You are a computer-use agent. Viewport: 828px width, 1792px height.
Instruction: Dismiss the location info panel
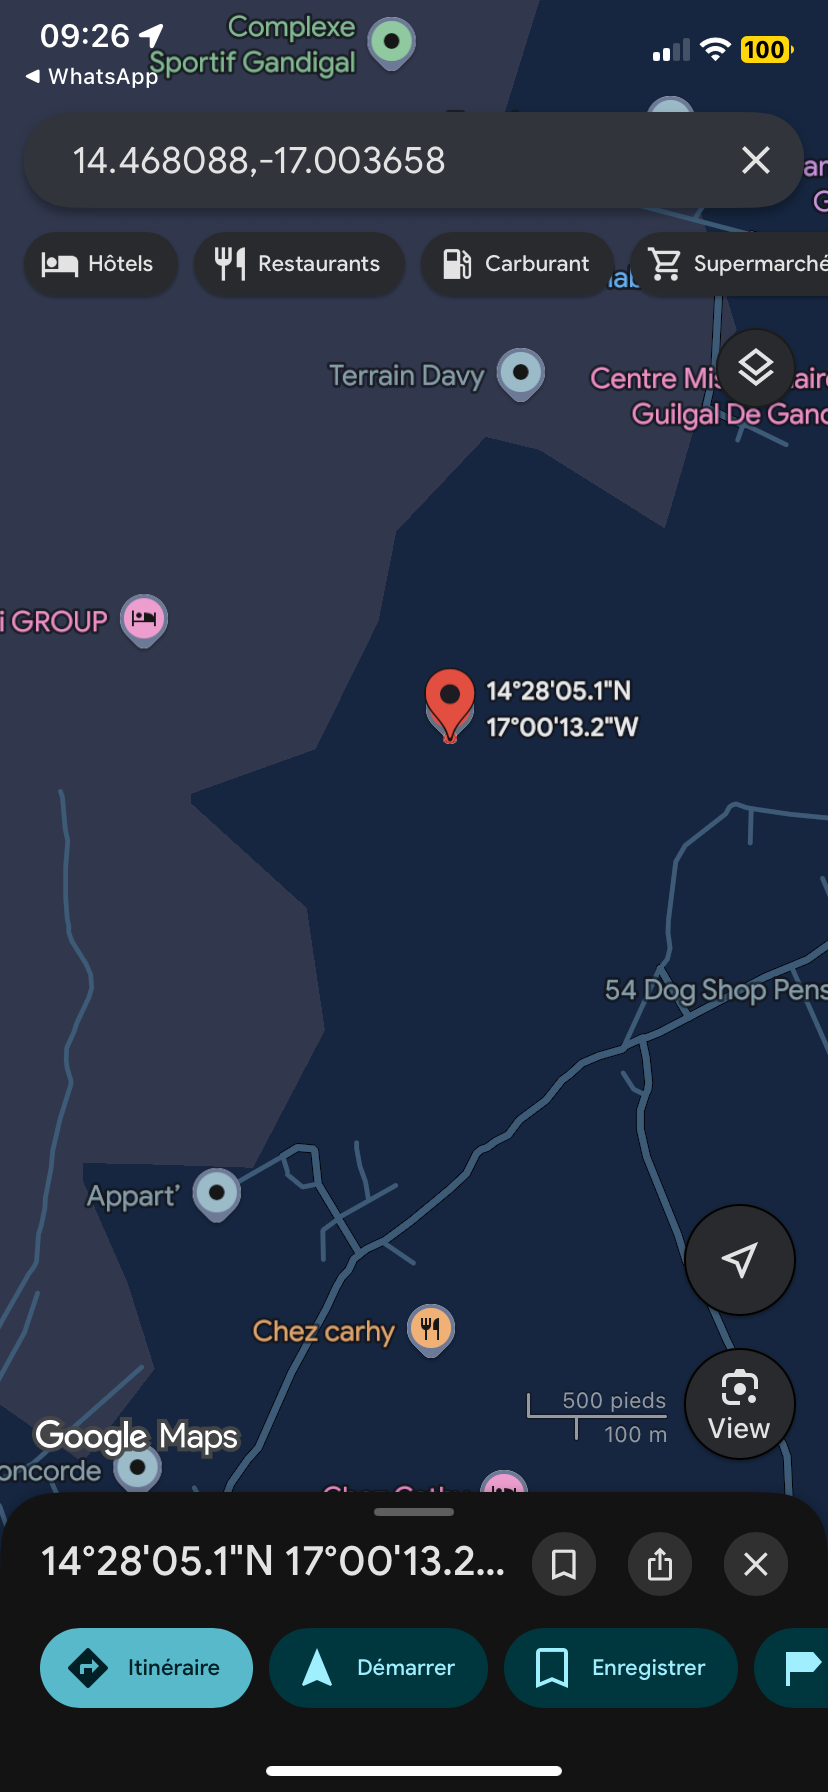(x=756, y=1564)
